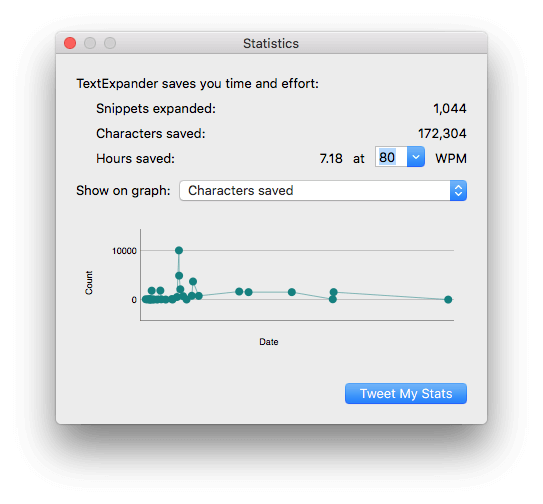
Task: Zoom the Statistics window with green button
Action: 110,43
